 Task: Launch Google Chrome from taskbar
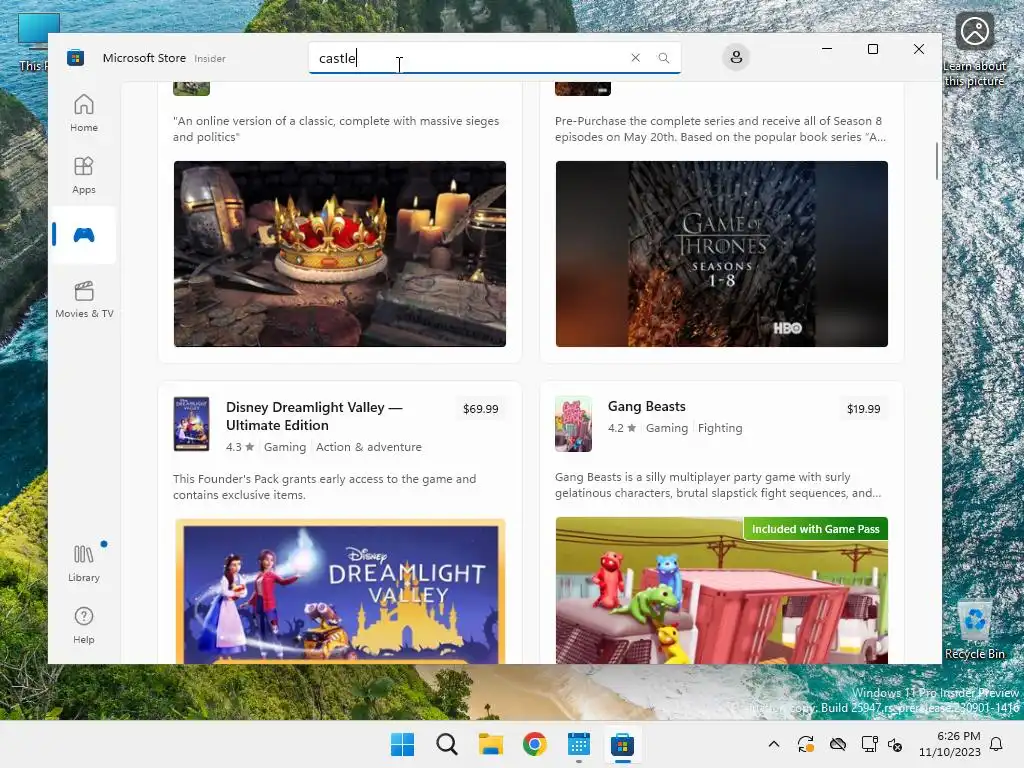pyautogui.click(x=535, y=744)
